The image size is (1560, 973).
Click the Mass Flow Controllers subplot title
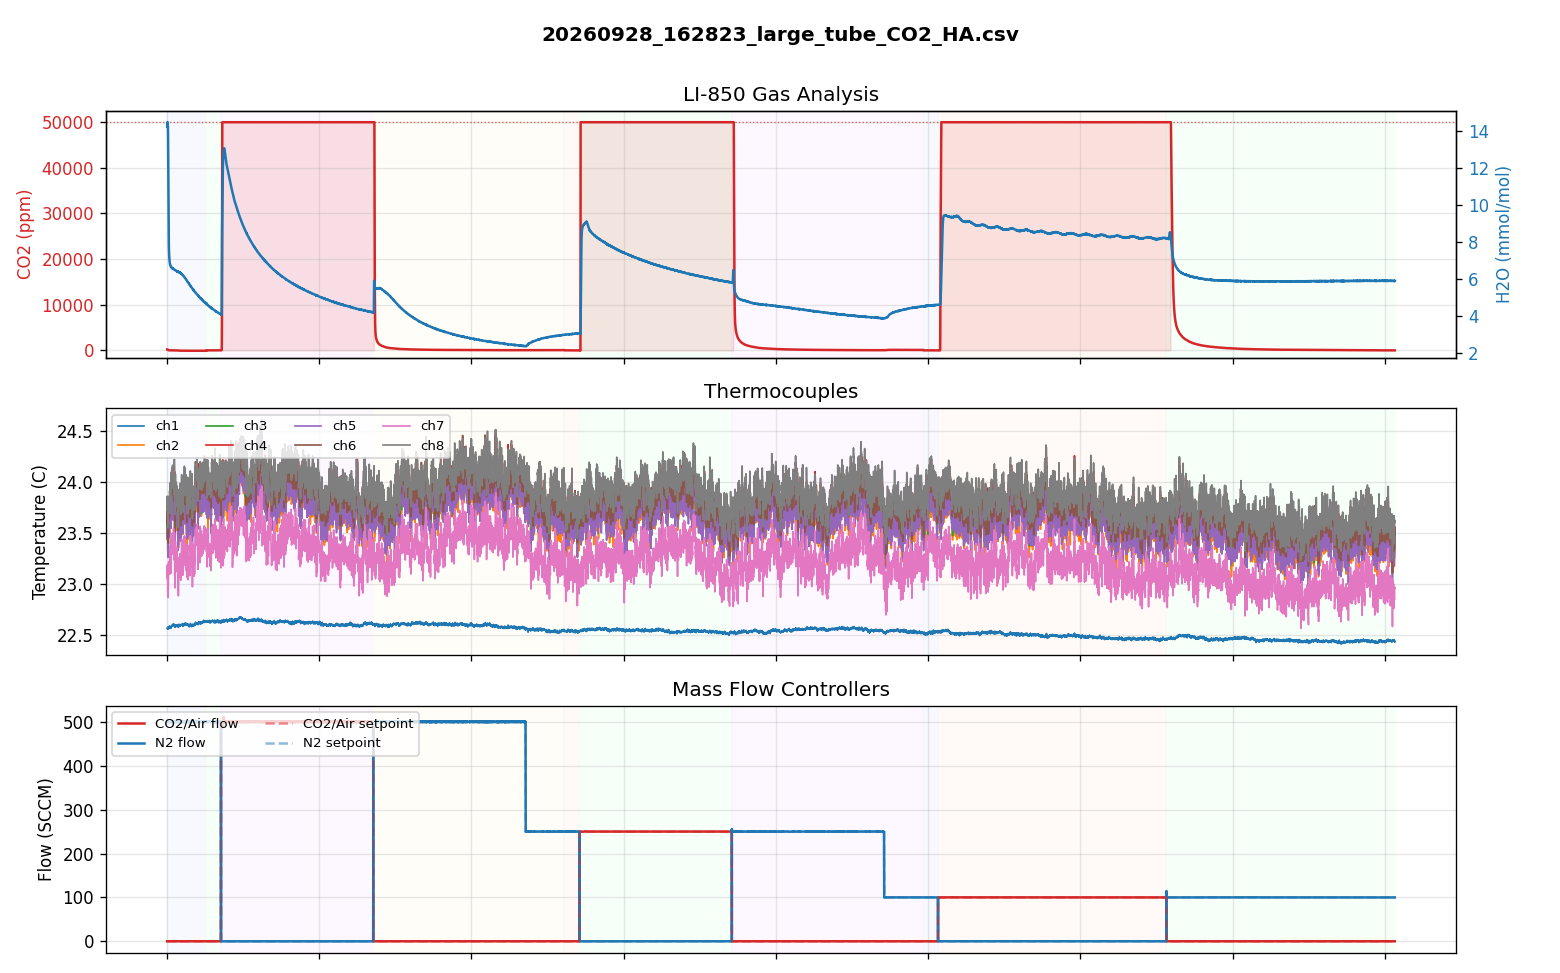click(781, 690)
